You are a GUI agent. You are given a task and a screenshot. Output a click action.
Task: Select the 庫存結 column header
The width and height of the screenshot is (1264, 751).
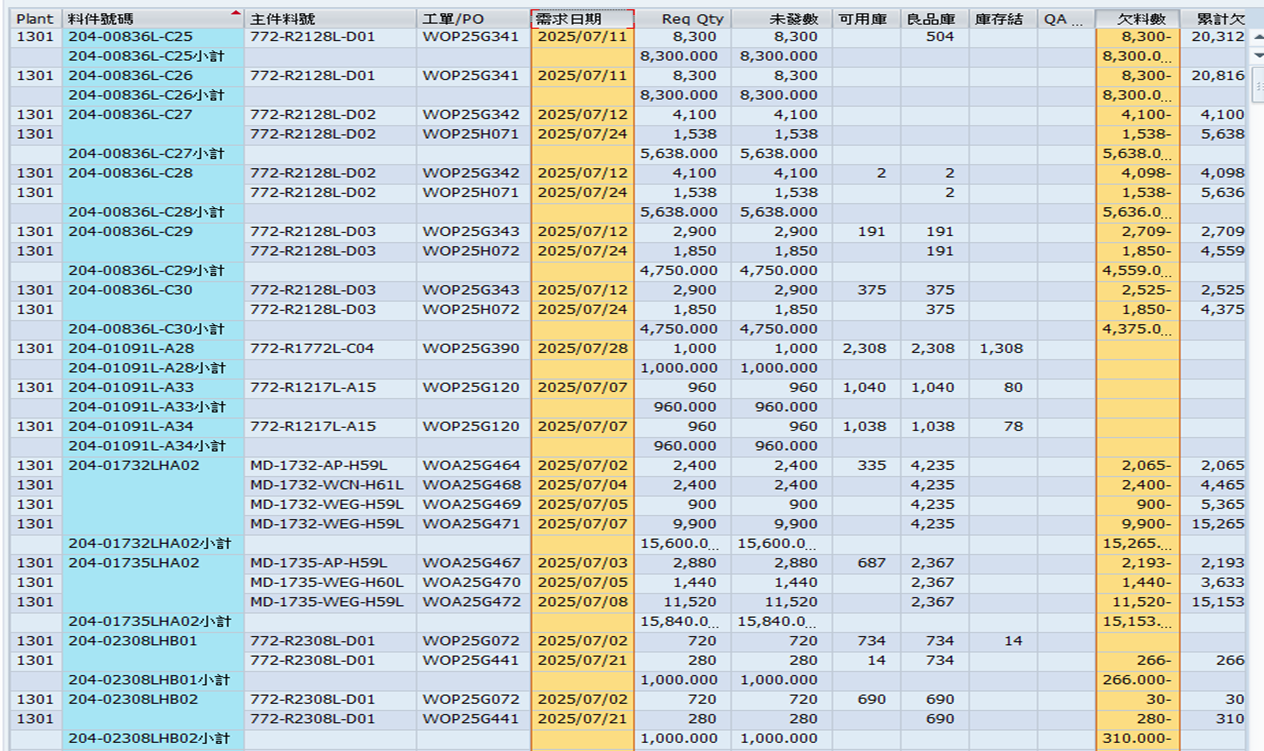[1002, 19]
